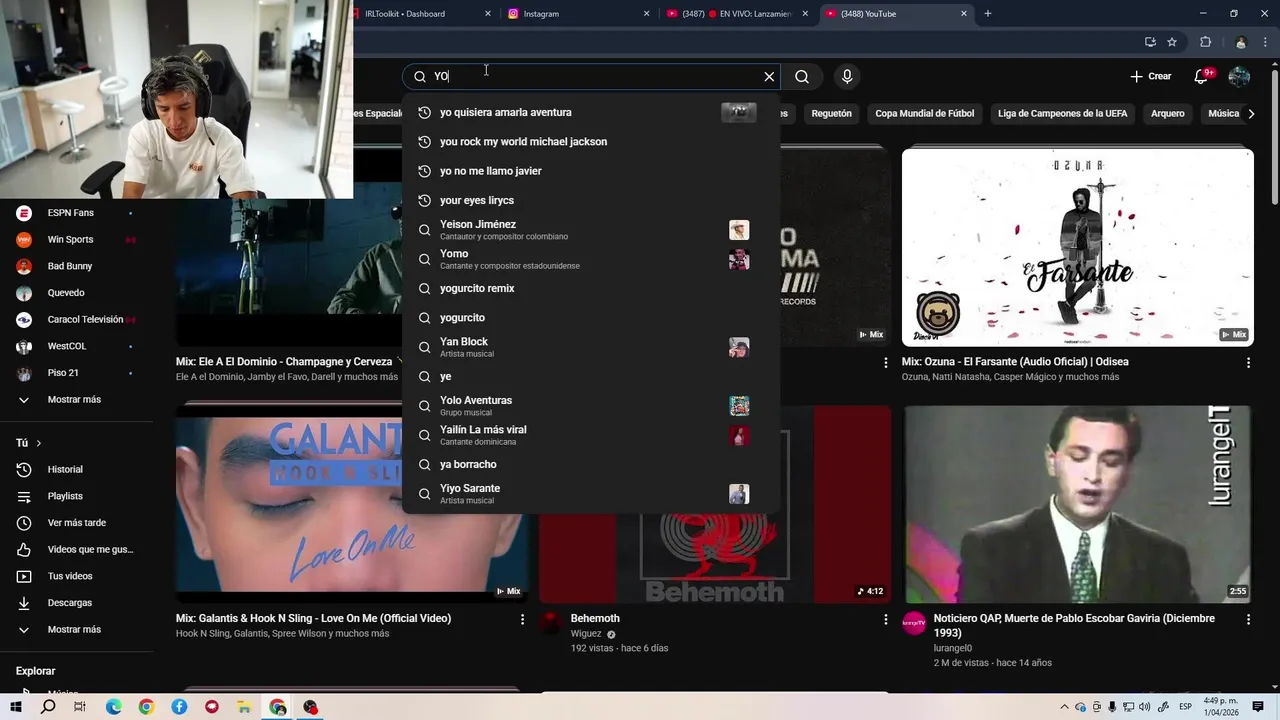Open Playlists in sidebar
Viewport: 1280px width, 720px height.
click(75, 496)
